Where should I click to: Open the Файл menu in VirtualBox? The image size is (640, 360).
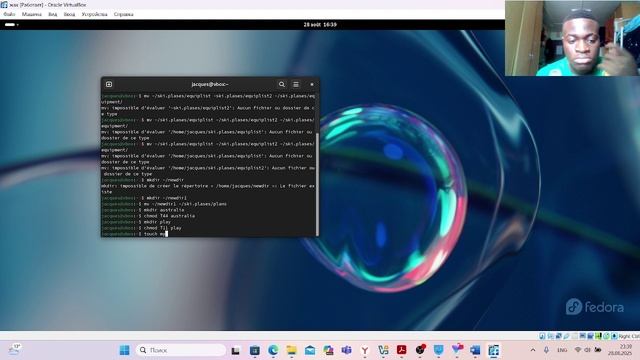(9, 14)
